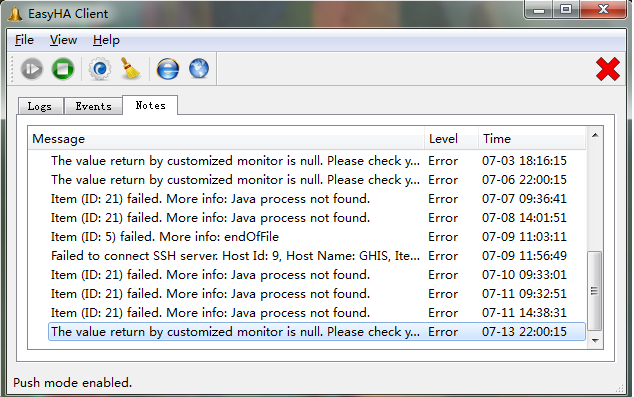Screen dimensions: 634x397
Task: Click the 'Push mode enabled.' status text
Action: (72, 382)
